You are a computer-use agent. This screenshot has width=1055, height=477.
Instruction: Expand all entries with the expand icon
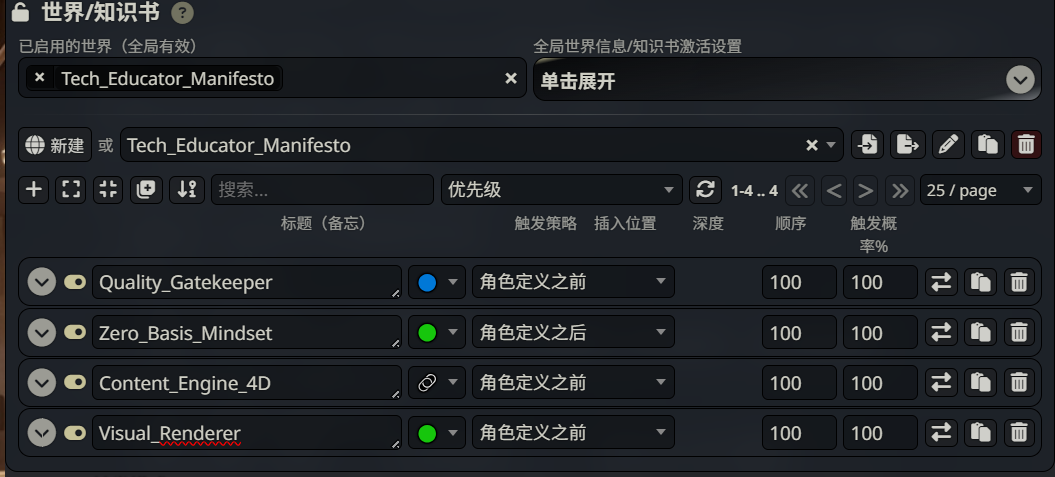70,190
